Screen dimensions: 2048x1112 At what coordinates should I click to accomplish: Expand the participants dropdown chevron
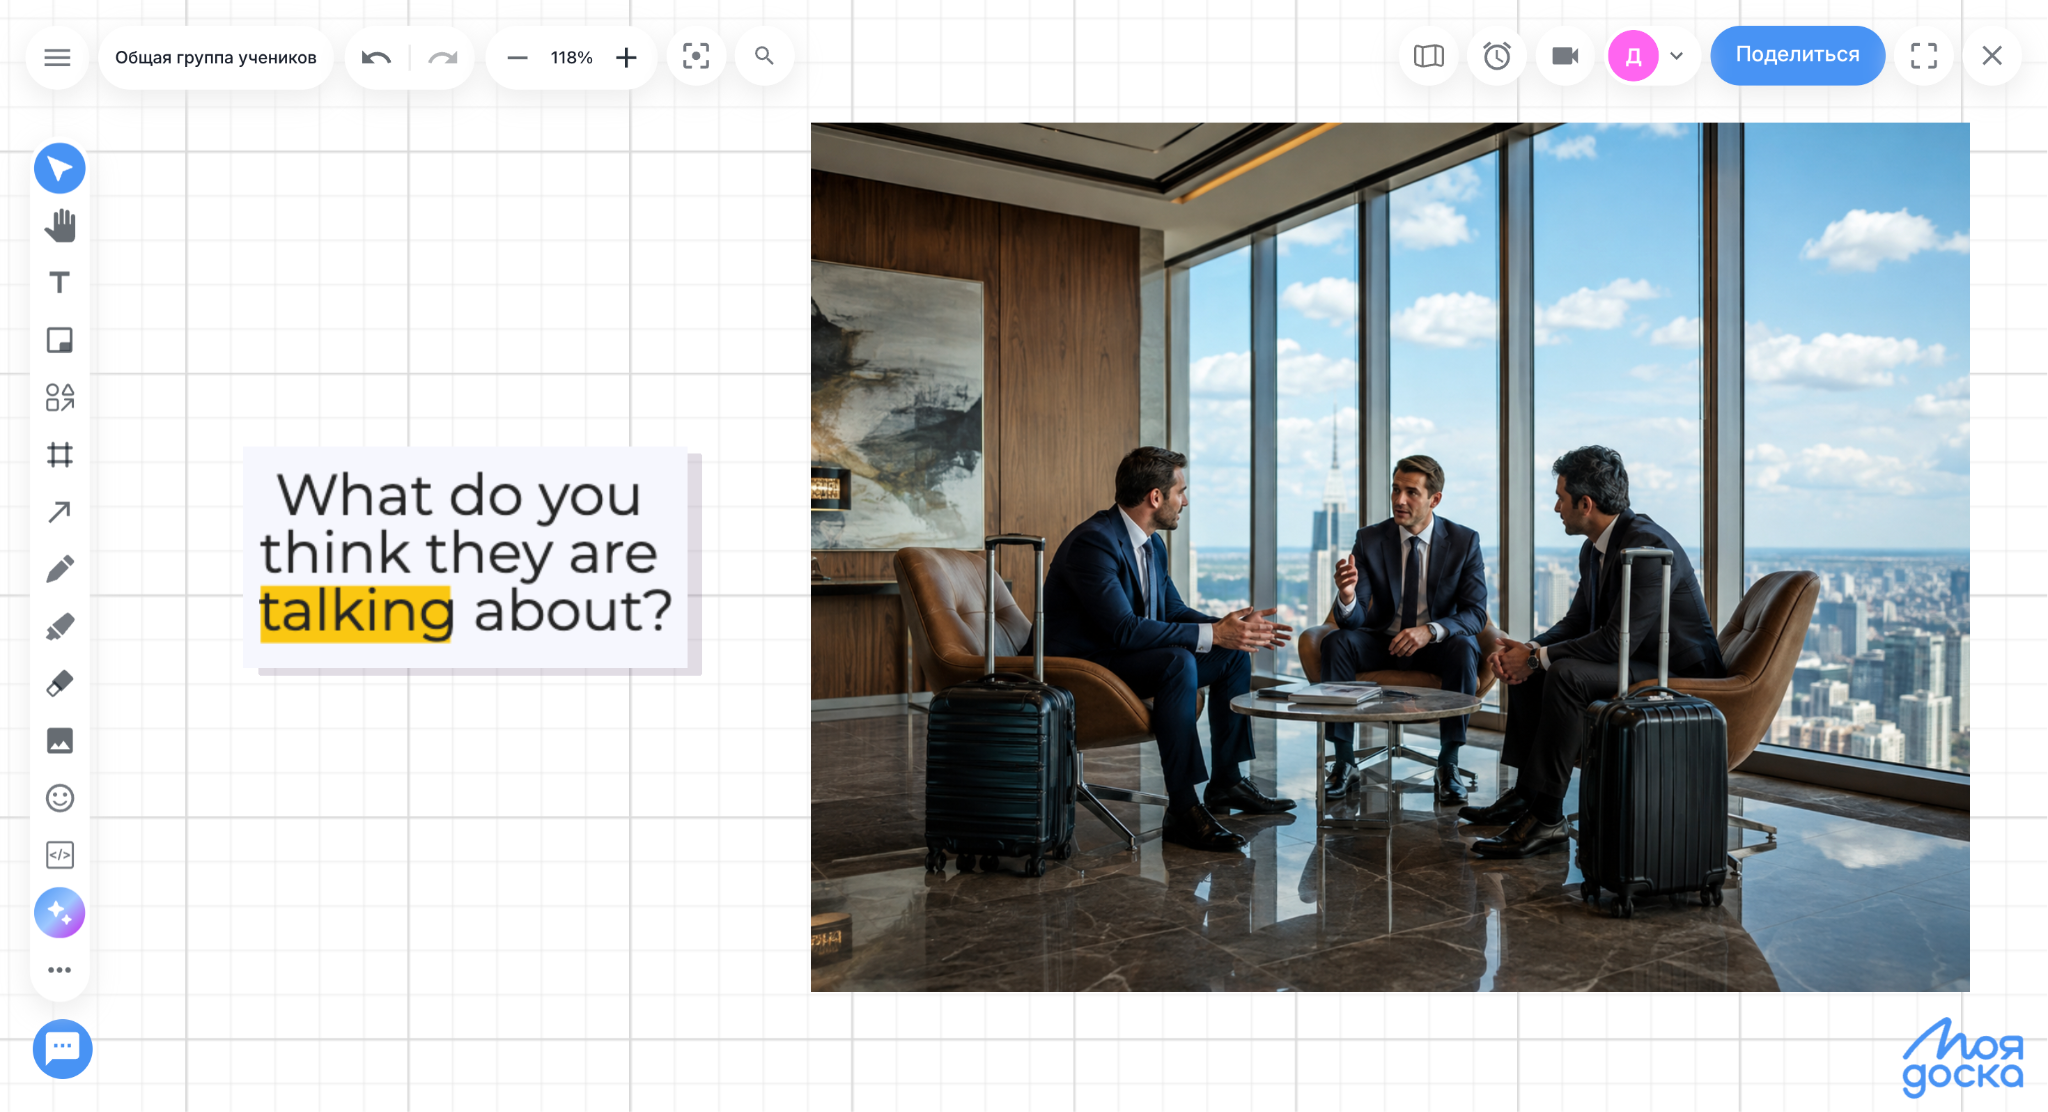pos(1677,56)
